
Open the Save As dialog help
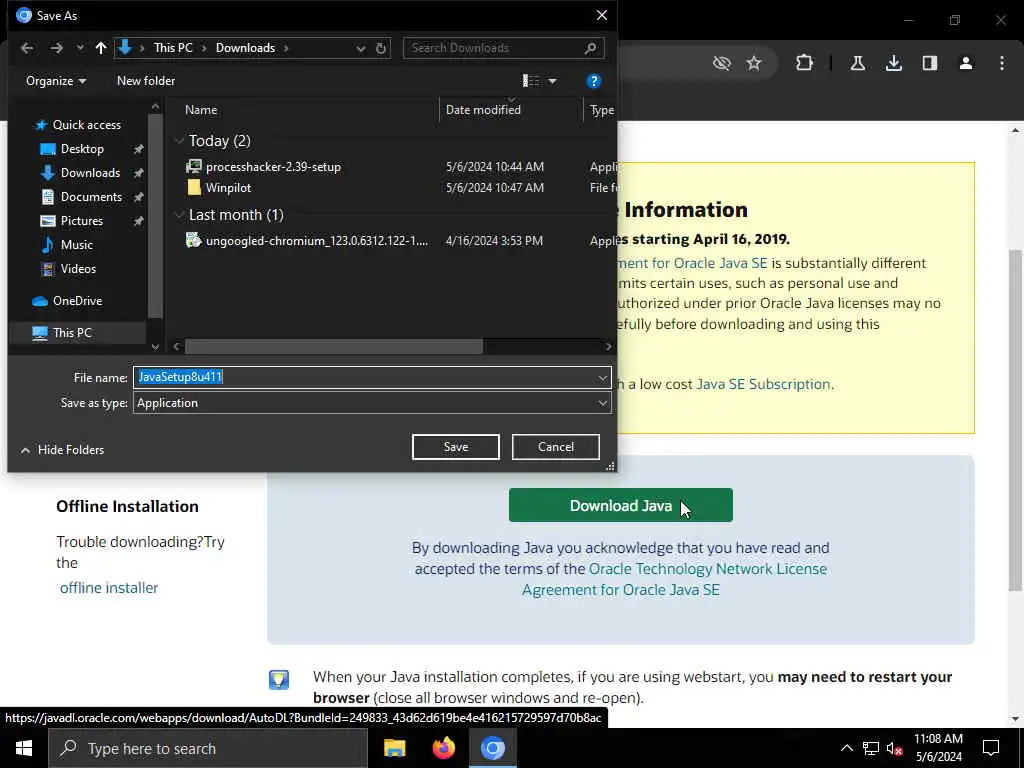(x=594, y=81)
